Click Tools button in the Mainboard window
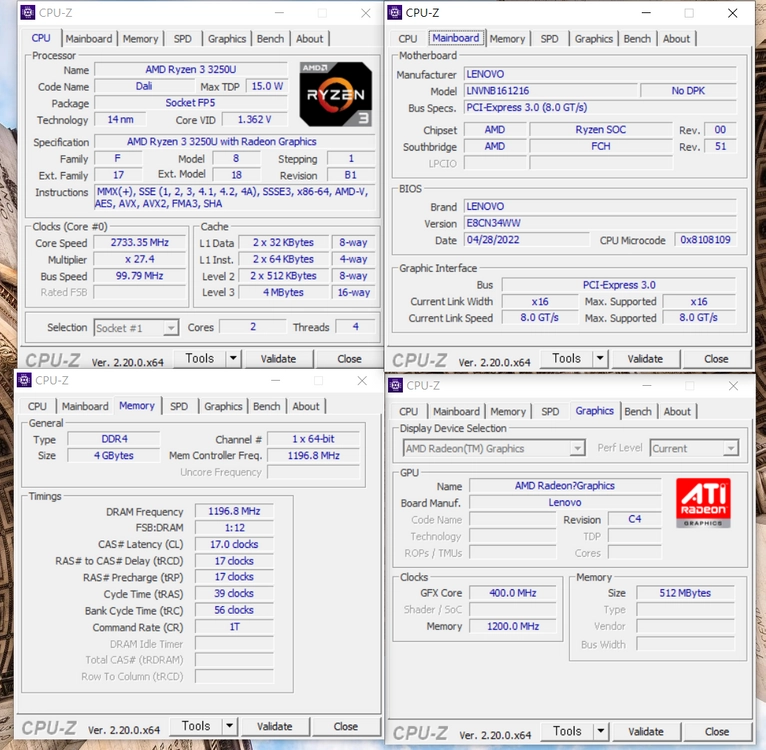This screenshot has width=766, height=750. pos(566,359)
